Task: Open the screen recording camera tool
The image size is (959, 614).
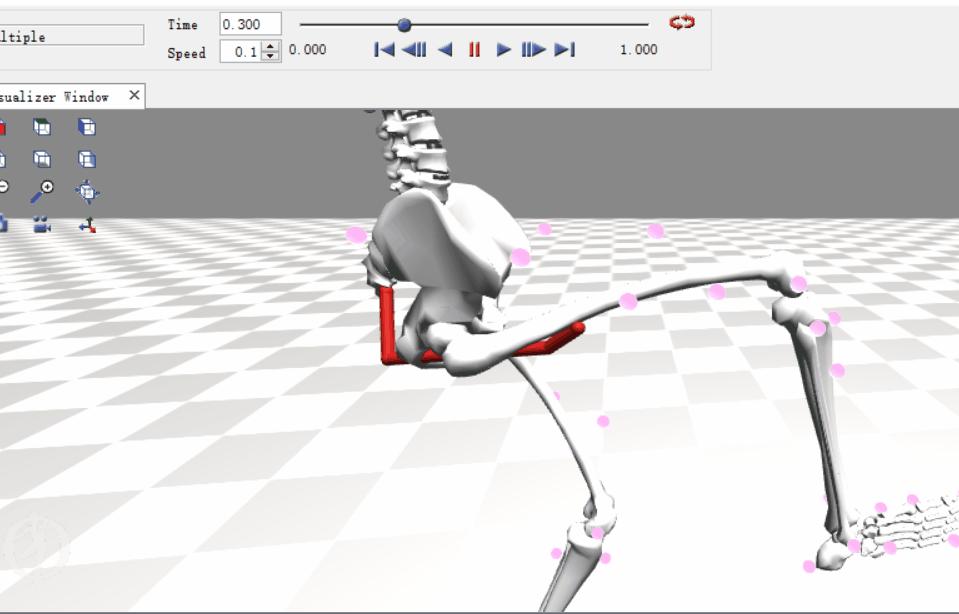Action: coord(42,224)
